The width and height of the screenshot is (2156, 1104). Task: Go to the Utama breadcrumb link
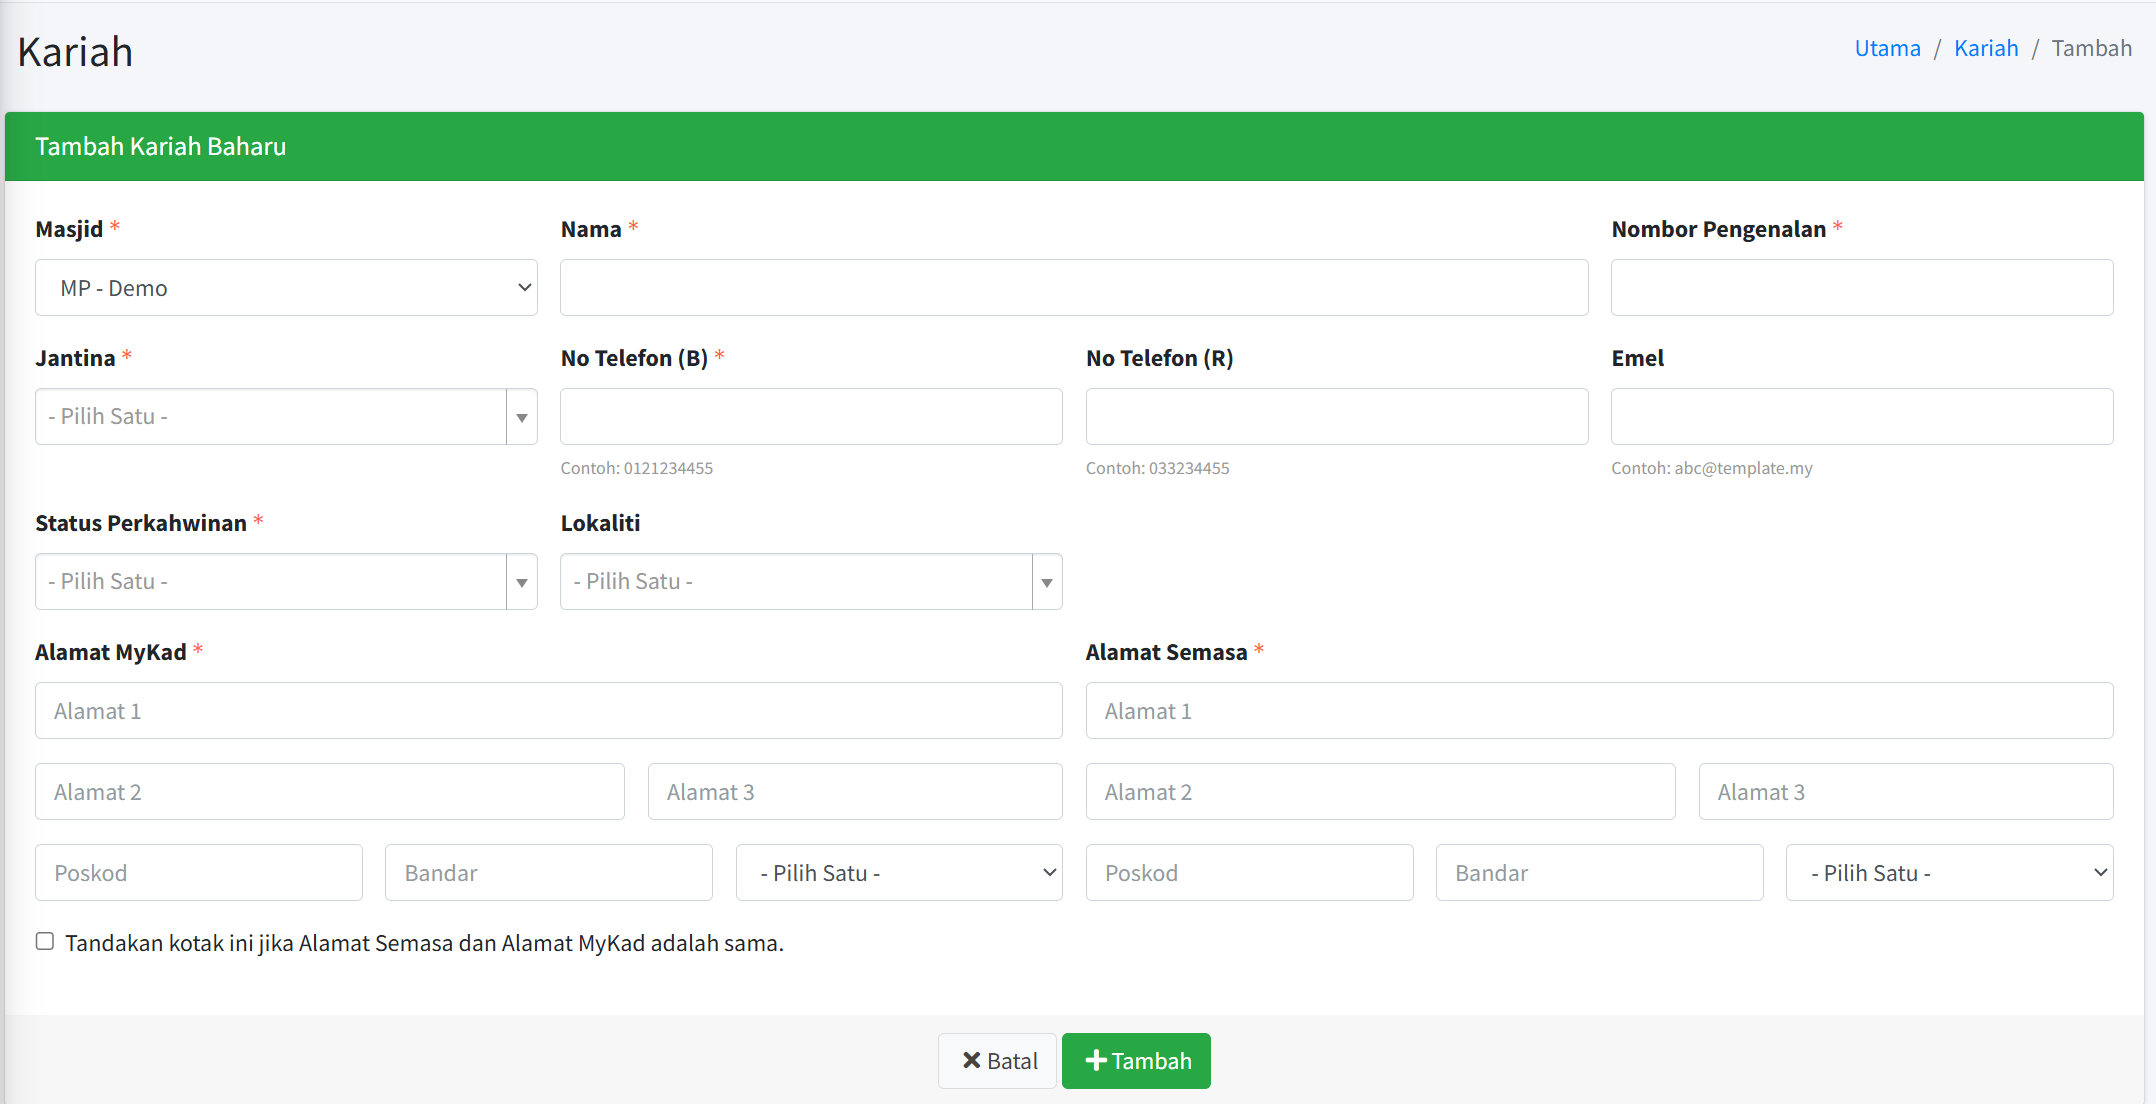coord(1887,48)
